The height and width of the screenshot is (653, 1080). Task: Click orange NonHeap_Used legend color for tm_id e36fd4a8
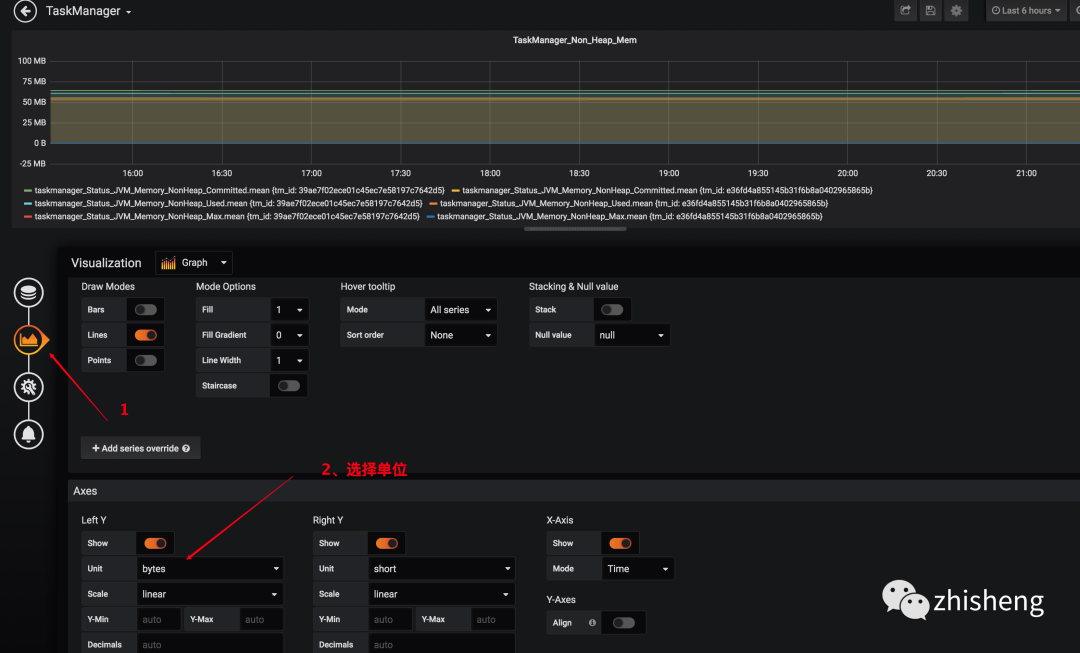tap(433, 204)
